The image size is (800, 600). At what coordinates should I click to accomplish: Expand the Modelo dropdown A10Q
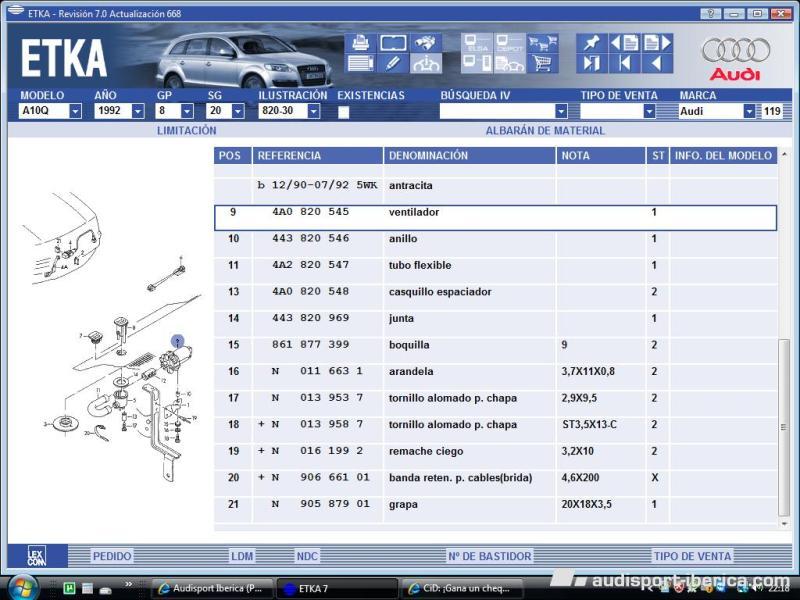pos(75,112)
